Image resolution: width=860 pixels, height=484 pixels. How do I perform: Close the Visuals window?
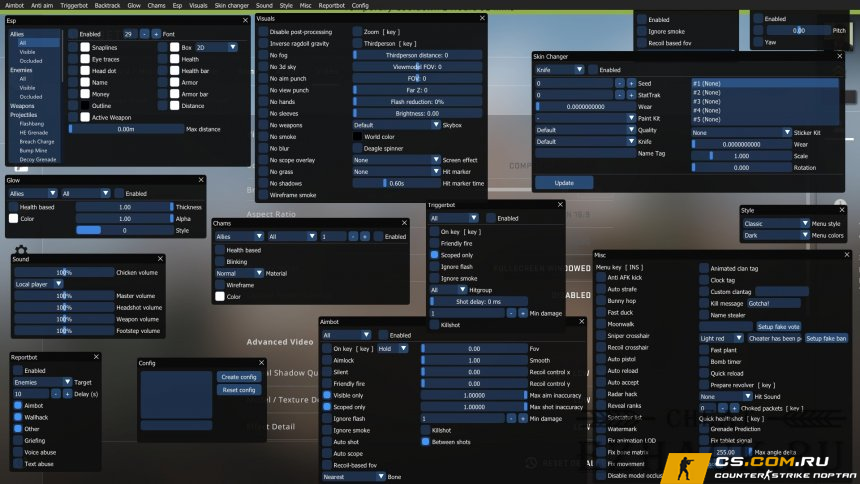482,18
